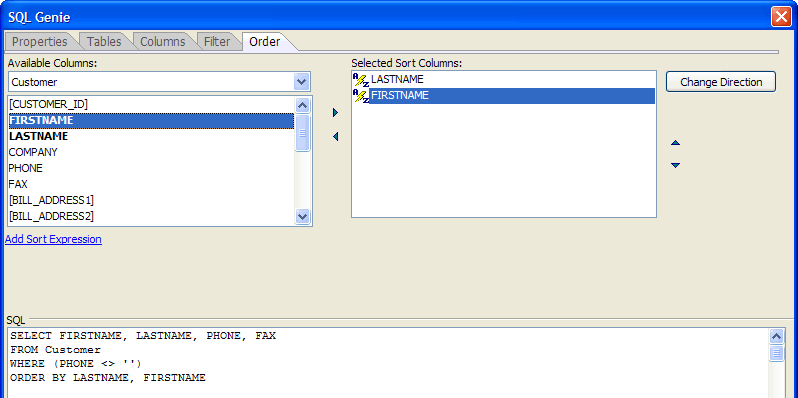This screenshot has width=798, height=398.
Task: Move sort column down with down arrow
Action: tap(675, 165)
